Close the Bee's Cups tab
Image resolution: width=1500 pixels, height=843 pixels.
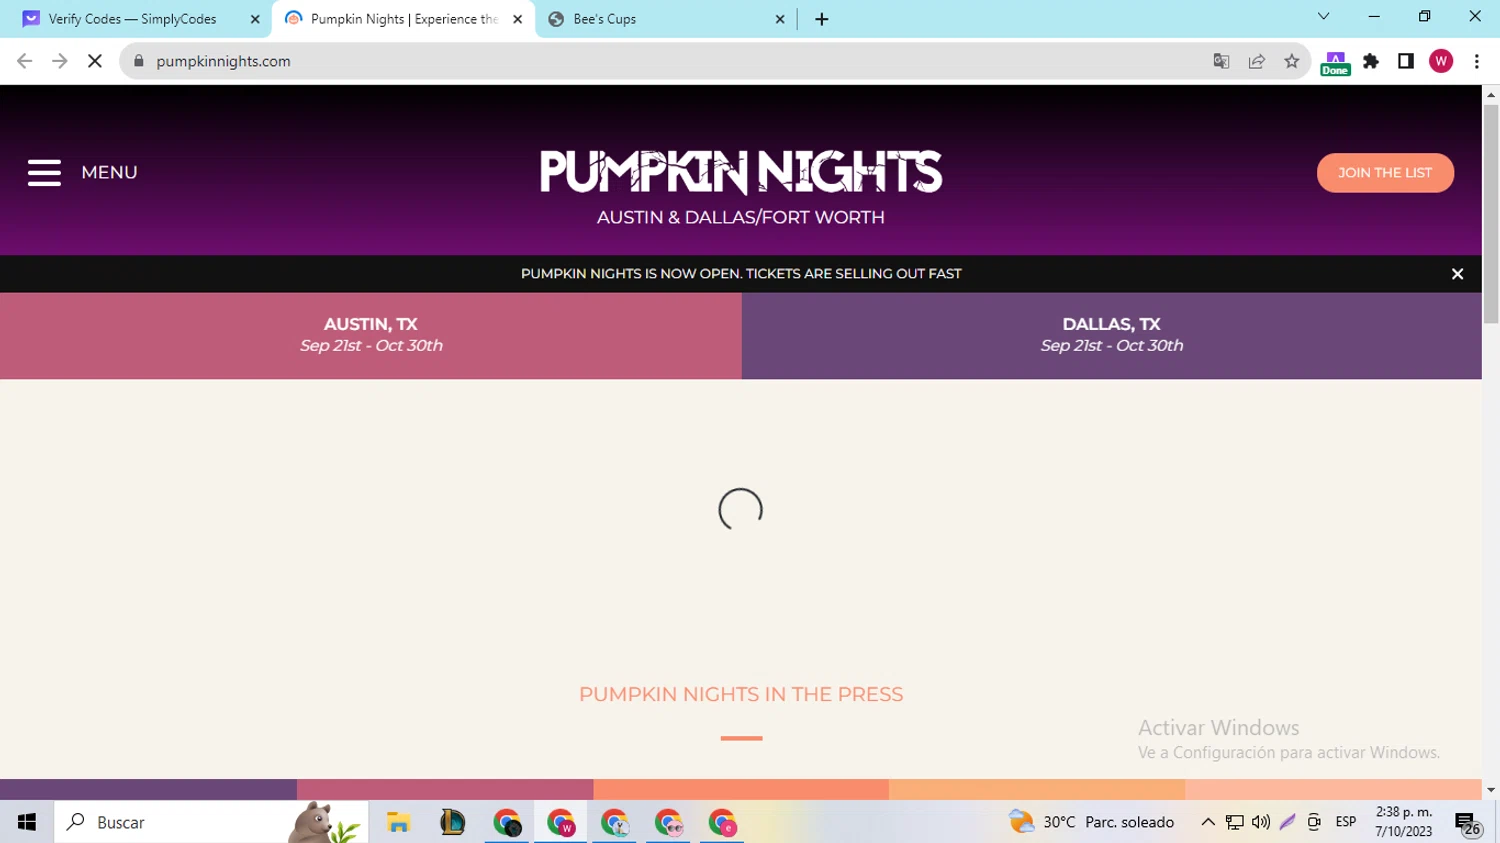tap(780, 19)
